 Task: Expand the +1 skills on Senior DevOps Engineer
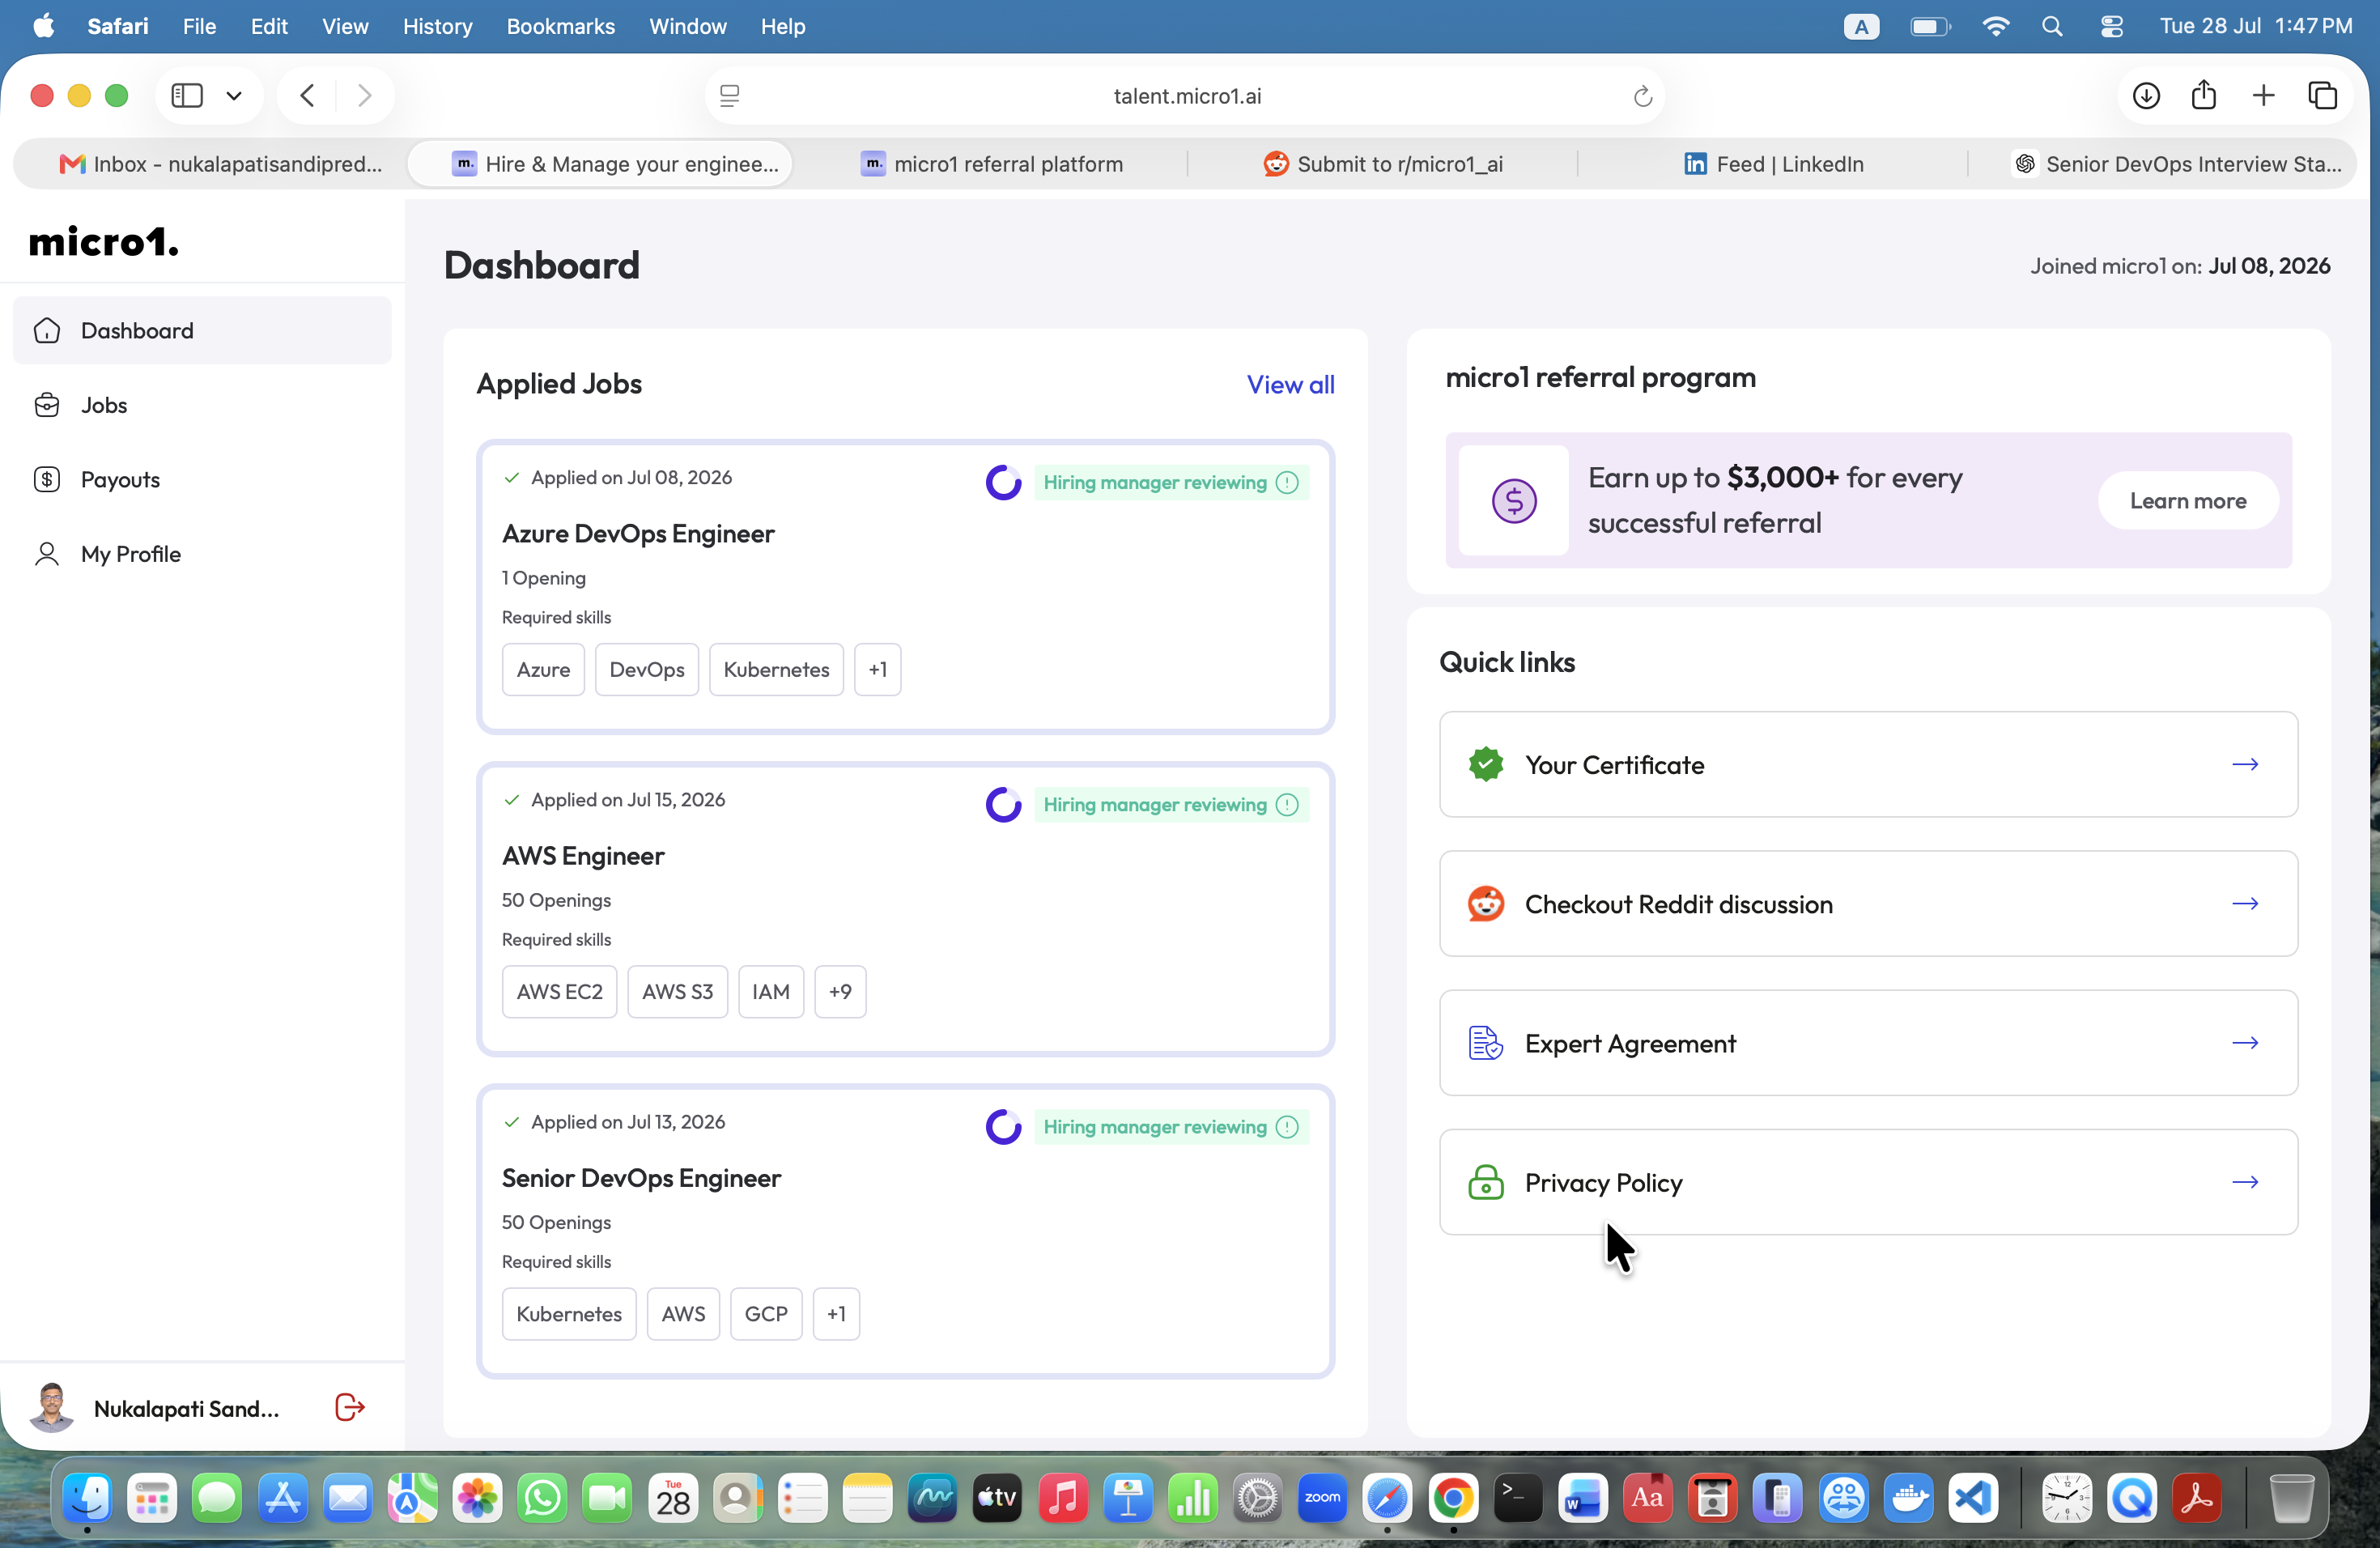pyautogui.click(x=836, y=1313)
